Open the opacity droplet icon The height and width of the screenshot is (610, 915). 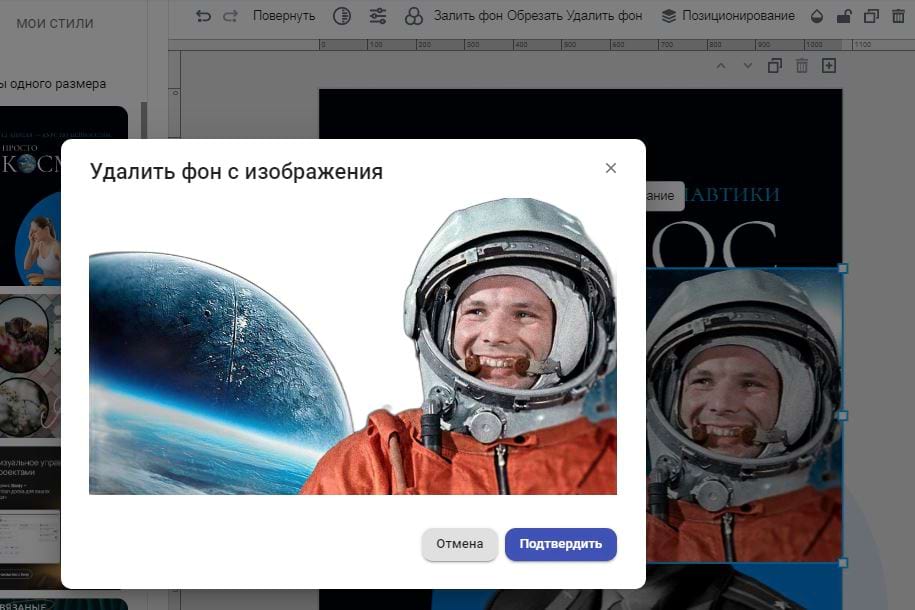[817, 16]
